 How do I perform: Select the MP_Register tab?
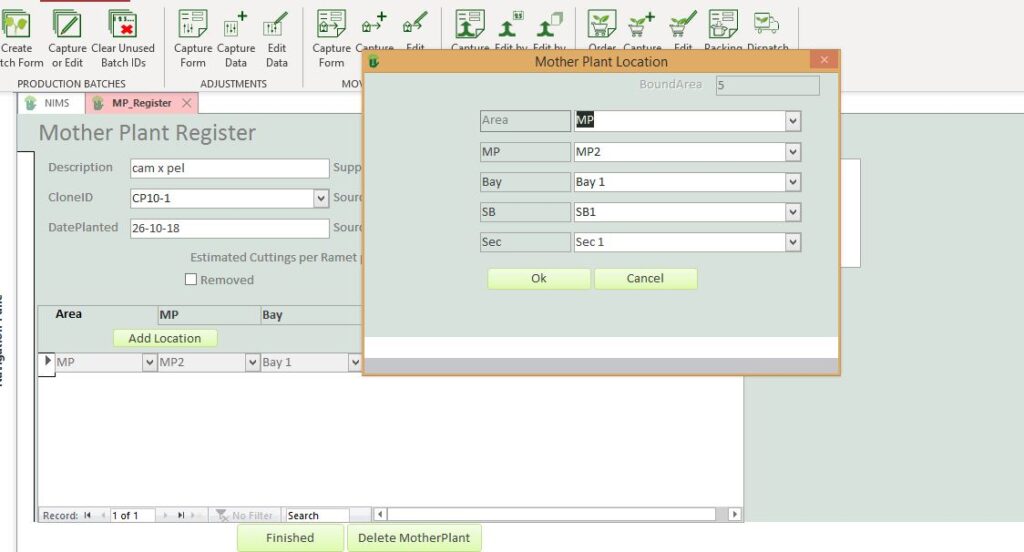tap(140, 103)
